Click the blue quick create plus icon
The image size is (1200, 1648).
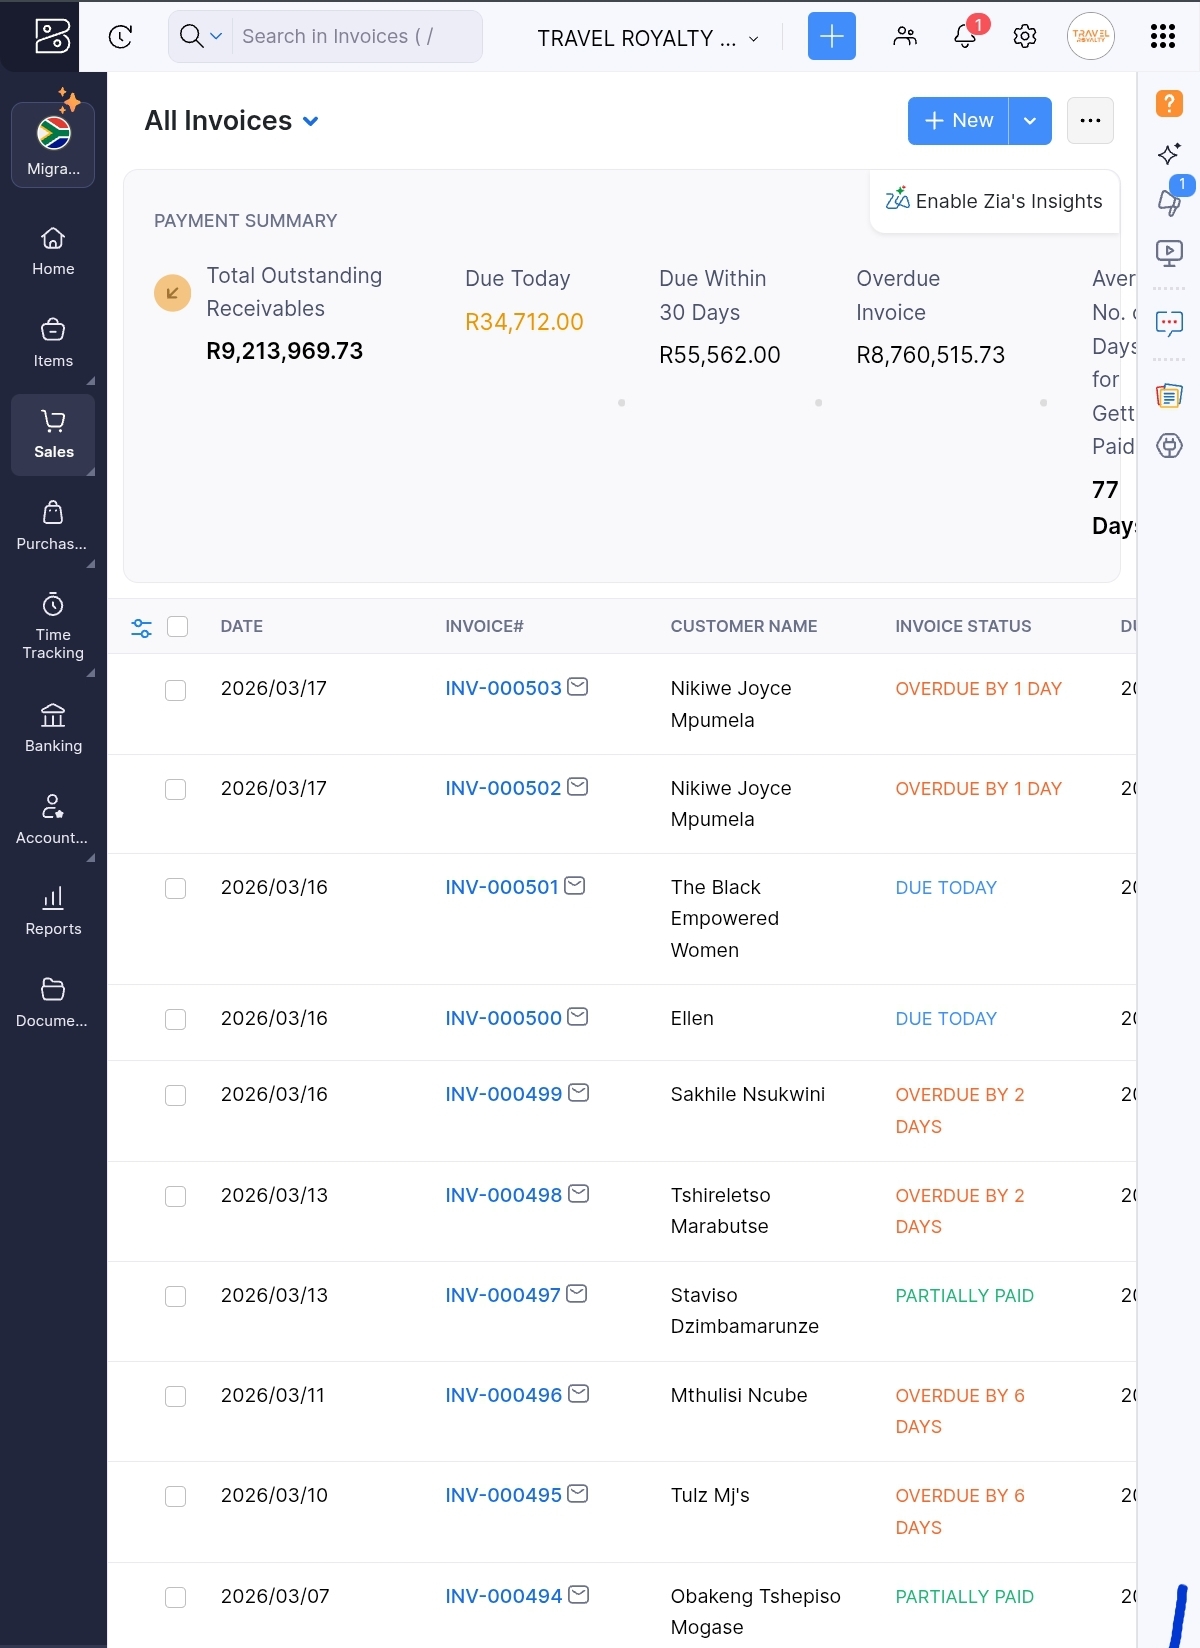coord(831,37)
